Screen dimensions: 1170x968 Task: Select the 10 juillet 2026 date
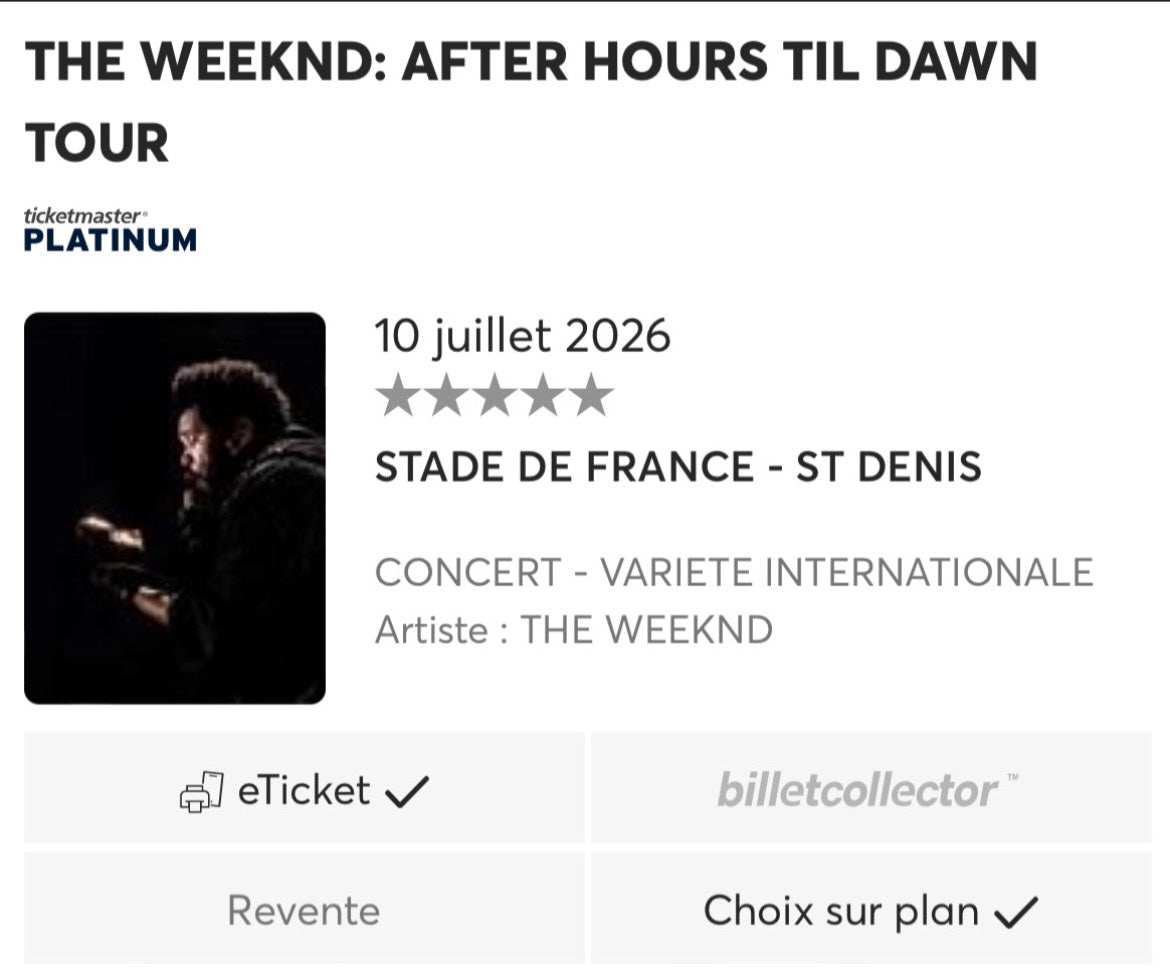[x=522, y=336]
